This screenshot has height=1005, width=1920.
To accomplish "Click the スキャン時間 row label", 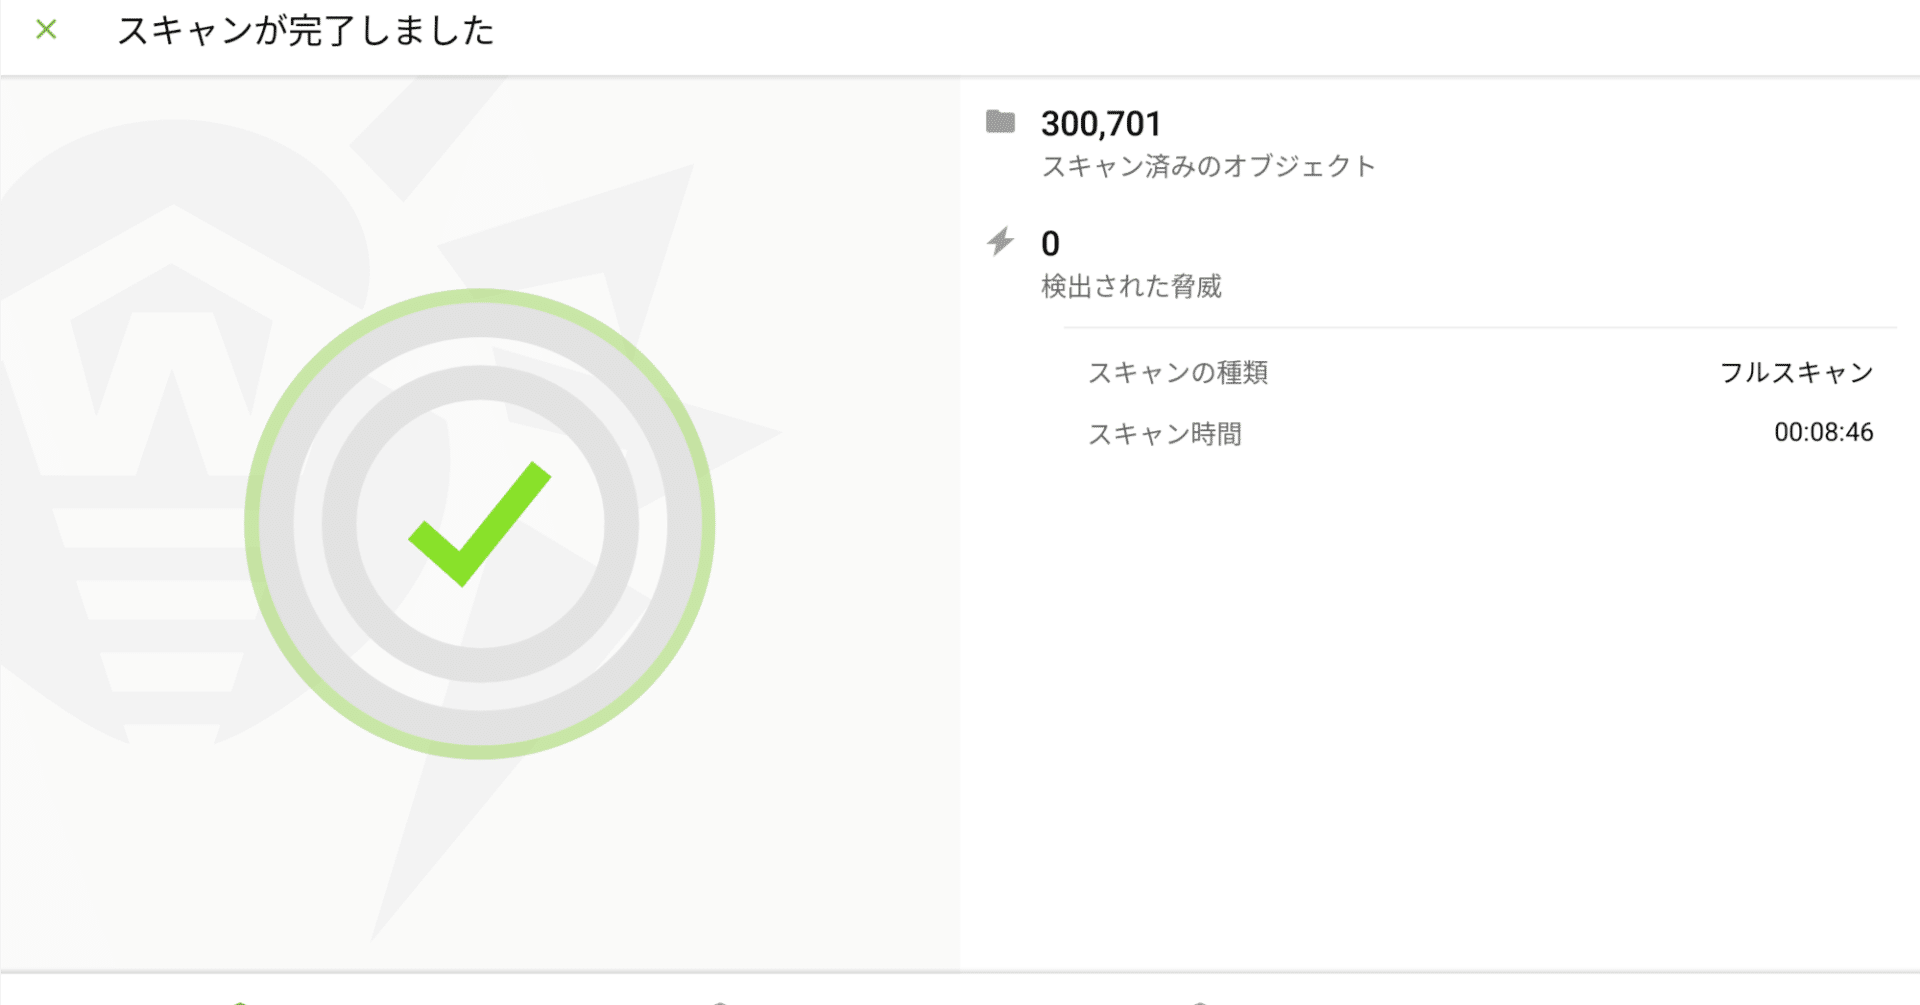I will 1165,434.
